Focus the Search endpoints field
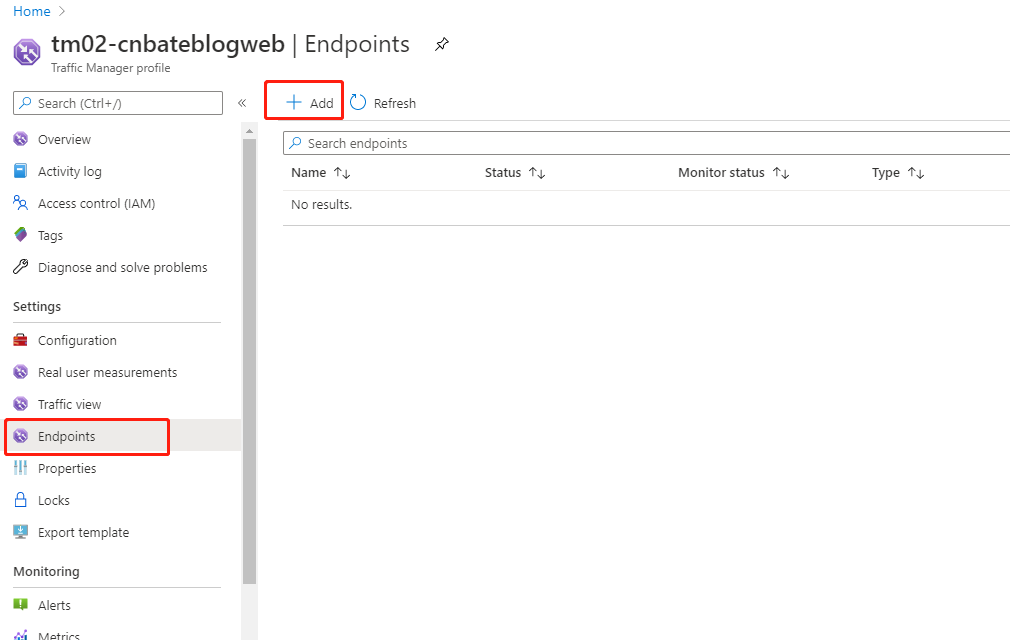Viewport: 1010px width, 640px height. (x=646, y=143)
